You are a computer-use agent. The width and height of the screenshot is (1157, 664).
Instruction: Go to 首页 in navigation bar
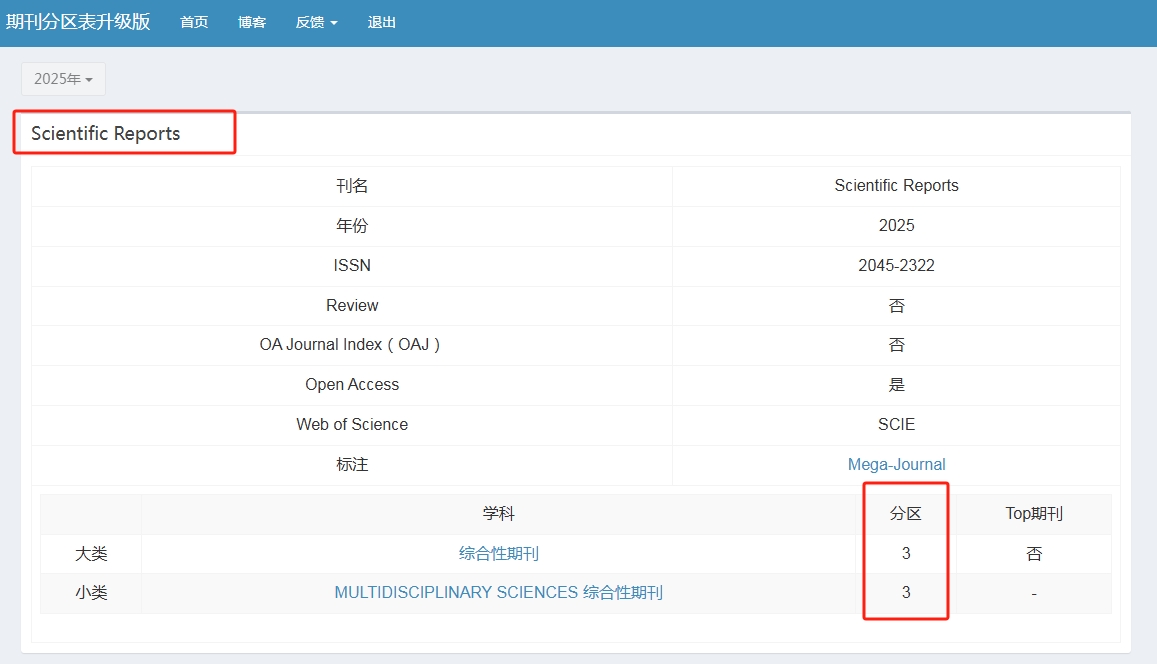(194, 22)
